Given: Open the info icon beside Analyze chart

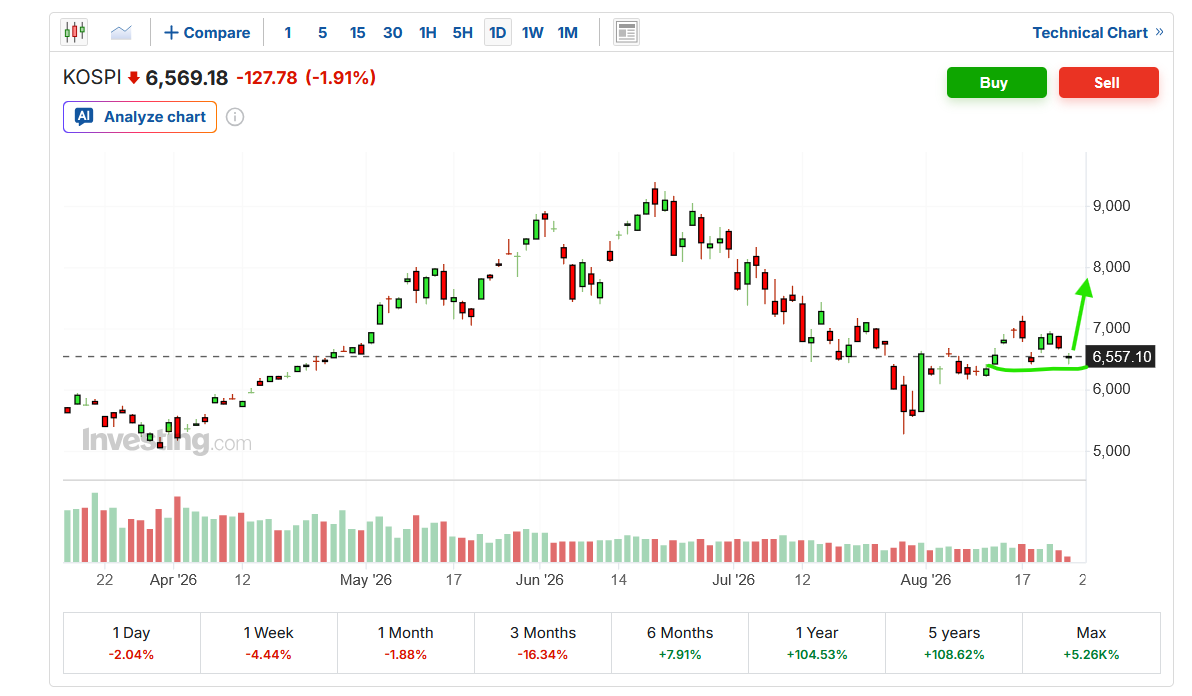Looking at the screenshot, I should coord(235,117).
